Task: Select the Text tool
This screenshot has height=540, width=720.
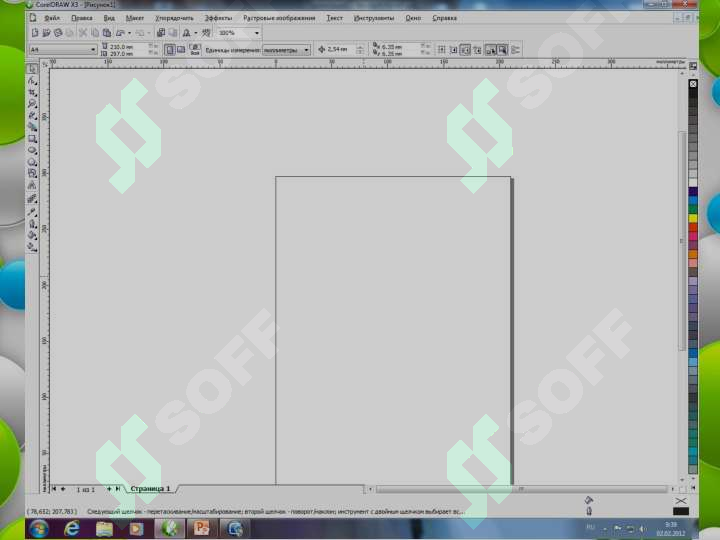Action: [32, 186]
